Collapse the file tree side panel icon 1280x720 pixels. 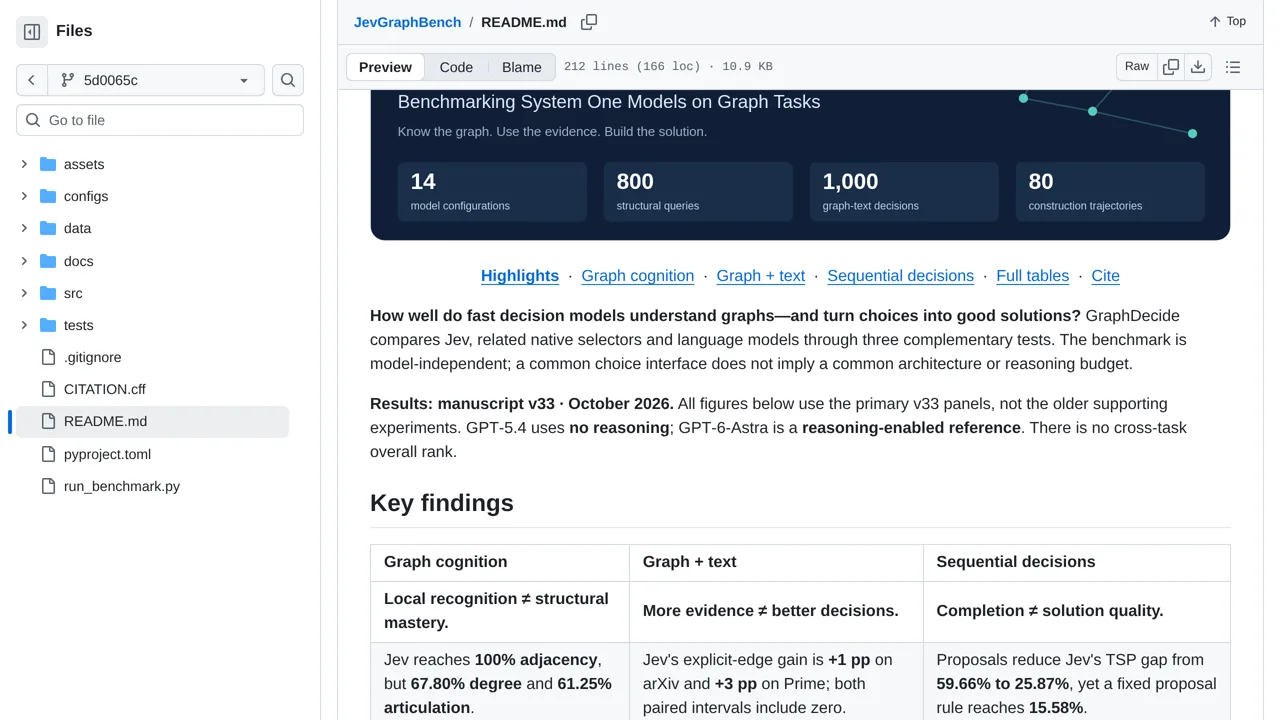32,32
